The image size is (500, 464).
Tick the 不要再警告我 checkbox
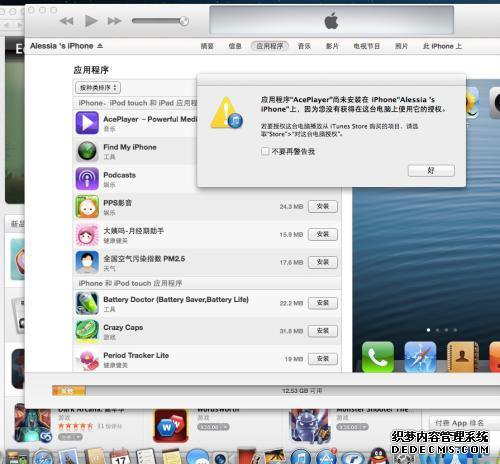click(x=265, y=151)
